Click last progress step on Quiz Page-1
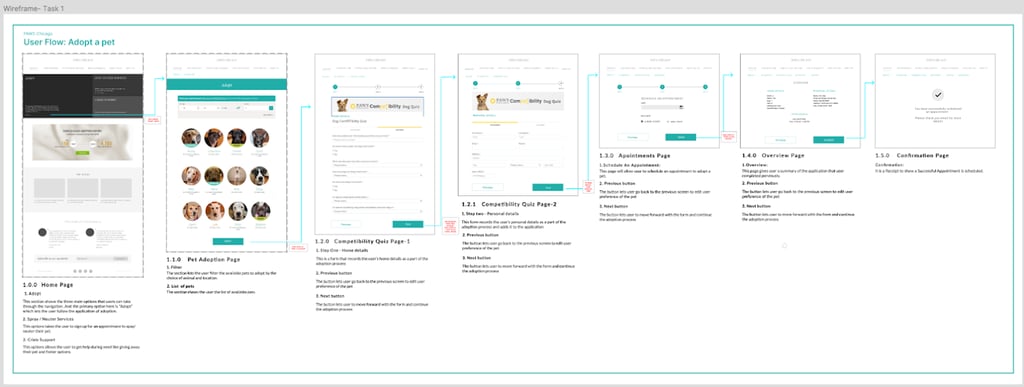Image resolution: width=1024 pixels, height=387 pixels. pyautogui.click(x=421, y=87)
